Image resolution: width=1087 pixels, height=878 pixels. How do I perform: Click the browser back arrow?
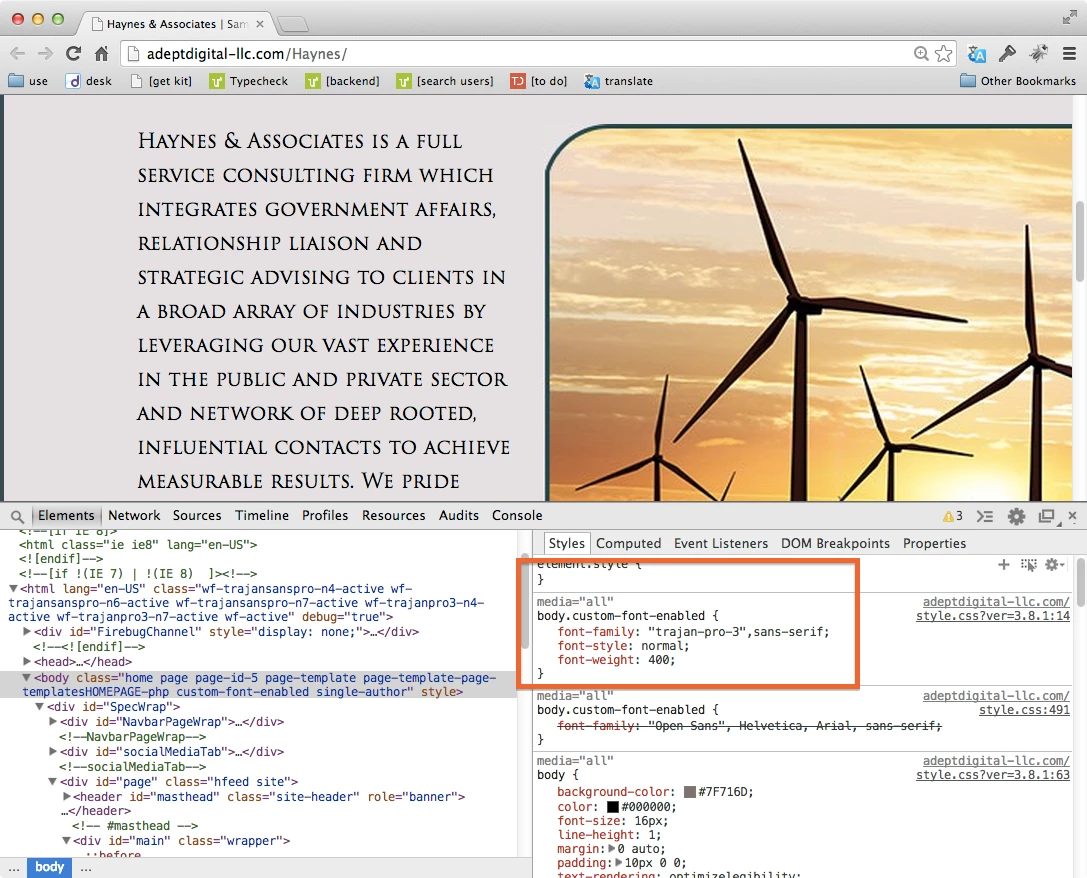(18, 54)
